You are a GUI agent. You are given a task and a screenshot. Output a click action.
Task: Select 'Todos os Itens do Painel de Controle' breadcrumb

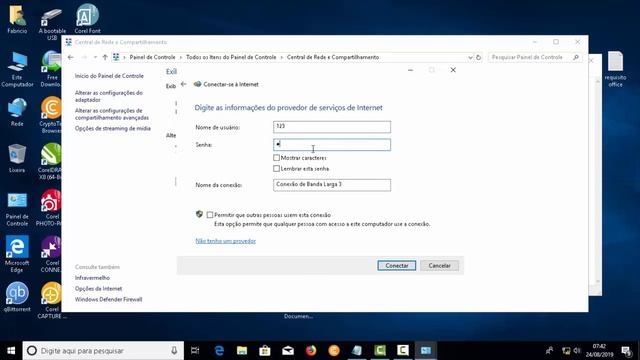[231, 57]
